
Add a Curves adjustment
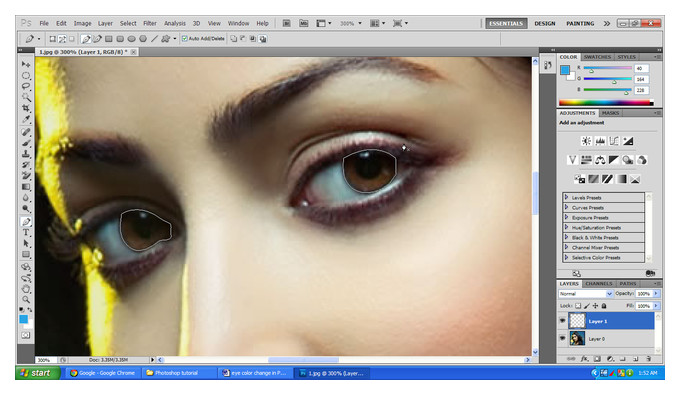point(614,141)
